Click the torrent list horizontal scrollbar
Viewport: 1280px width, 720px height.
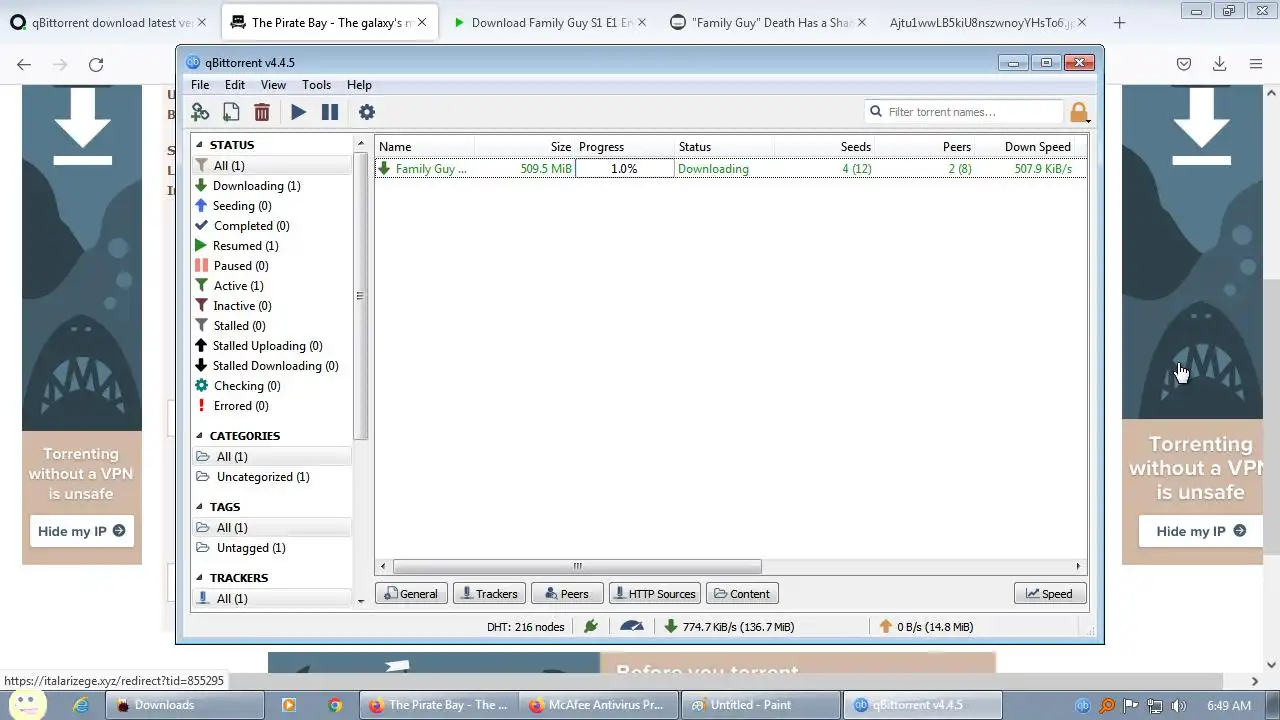pos(577,566)
